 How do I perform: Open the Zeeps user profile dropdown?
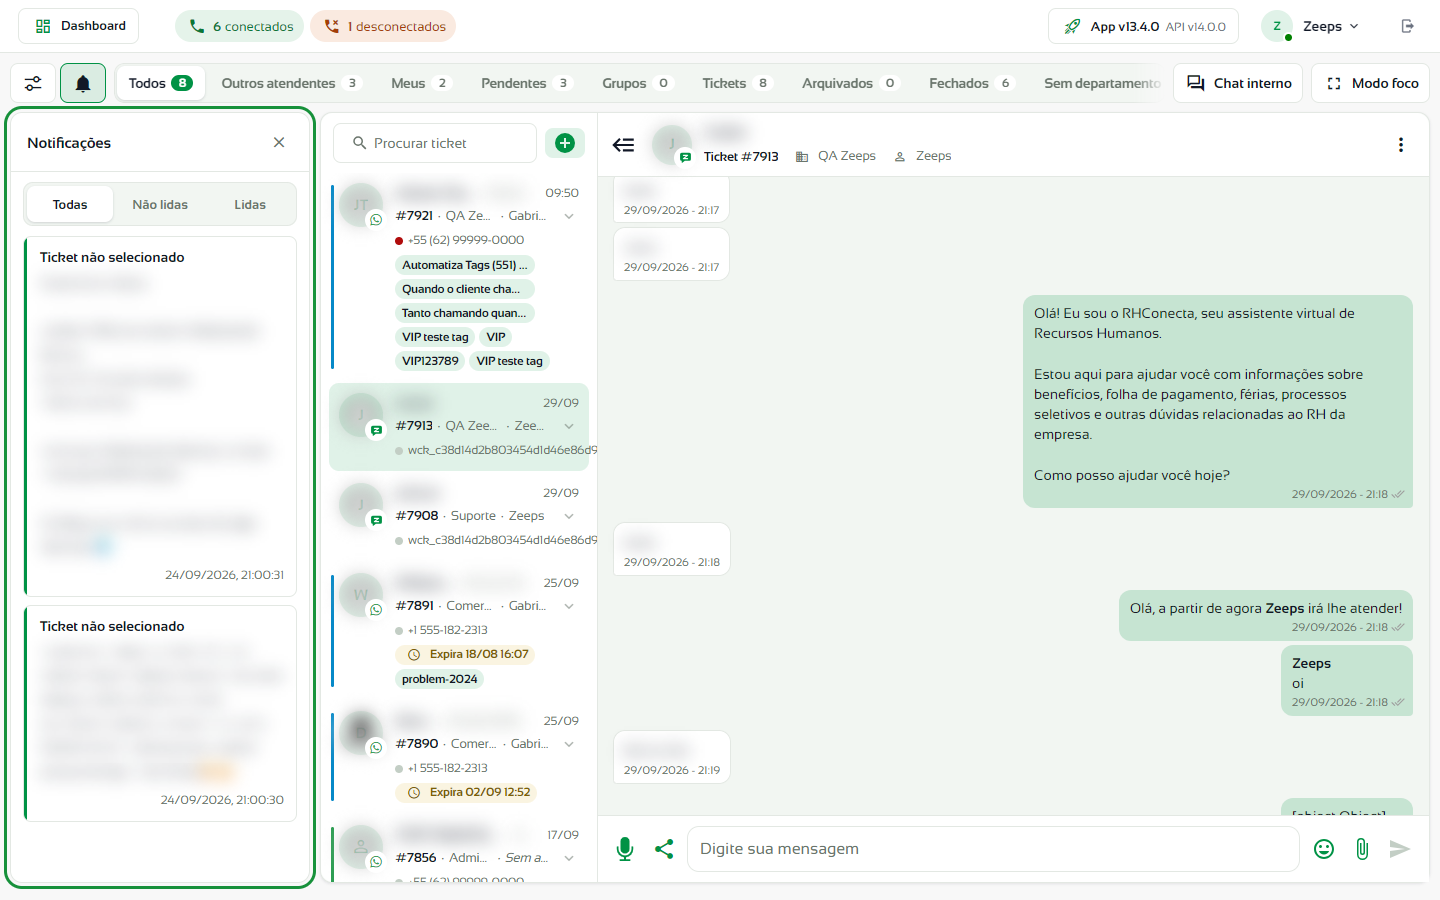(1311, 26)
